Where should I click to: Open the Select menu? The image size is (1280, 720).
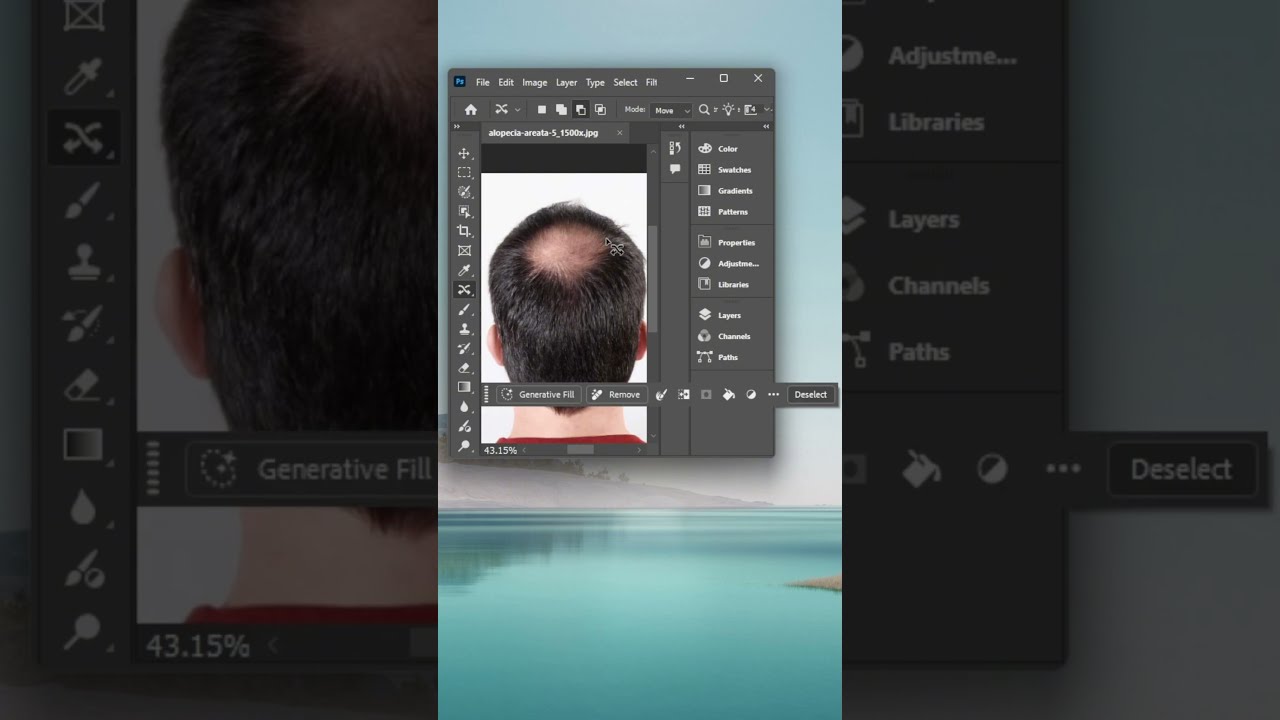click(626, 83)
